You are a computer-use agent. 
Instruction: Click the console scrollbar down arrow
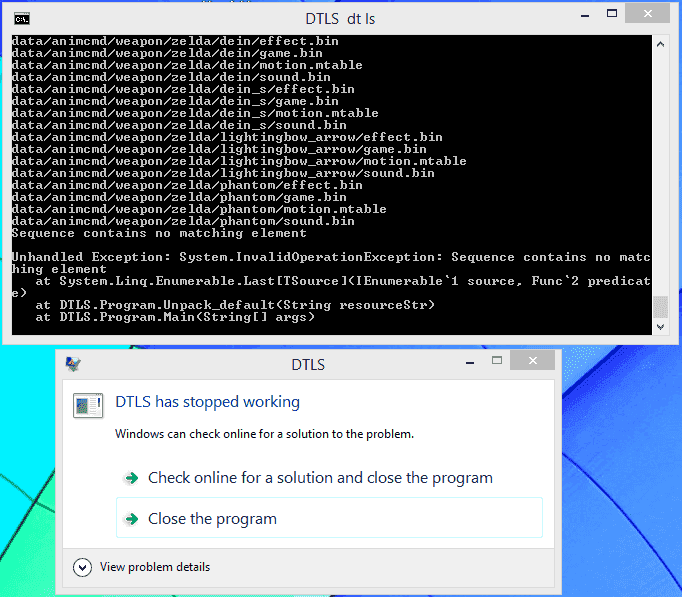pyautogui.click(x=660, y=327)
